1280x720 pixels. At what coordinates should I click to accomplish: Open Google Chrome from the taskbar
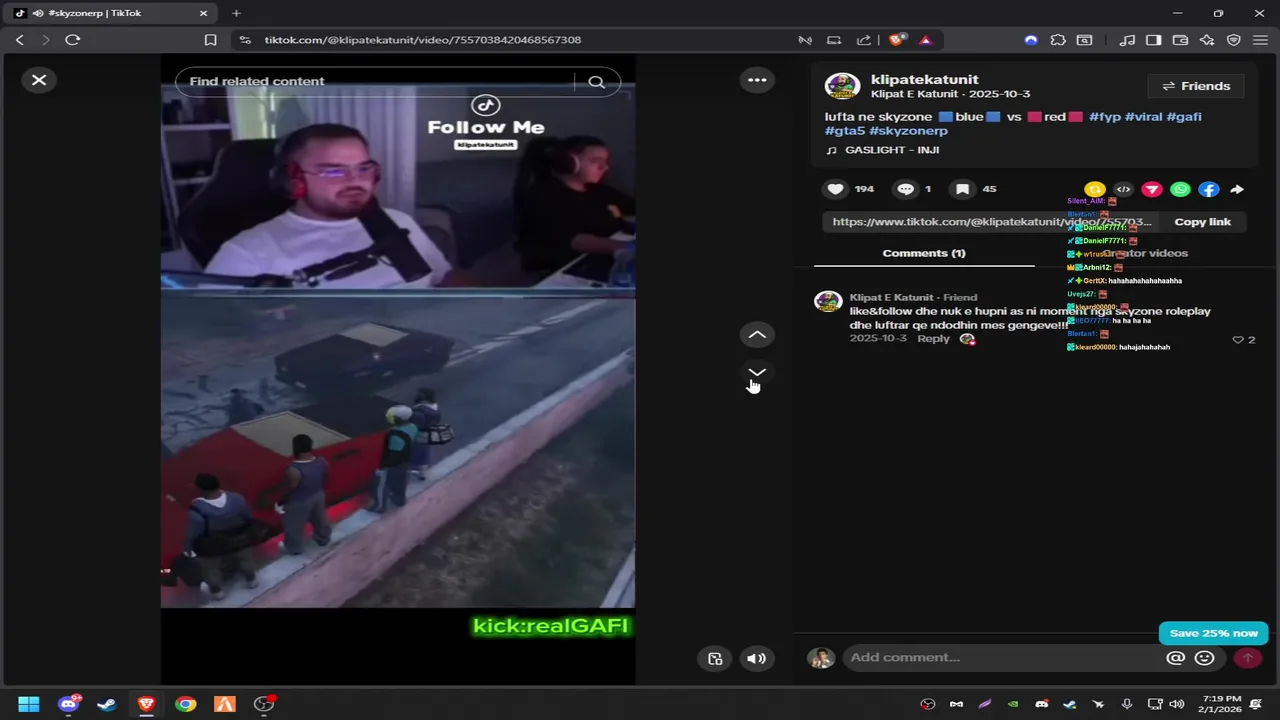[x=186, y=704]
